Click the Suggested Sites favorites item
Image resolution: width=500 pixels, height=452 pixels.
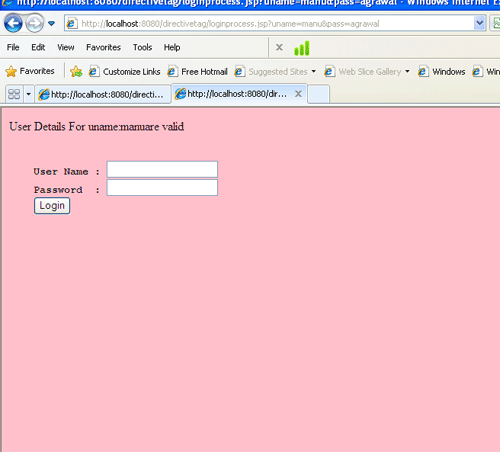(x=270, y=72)
